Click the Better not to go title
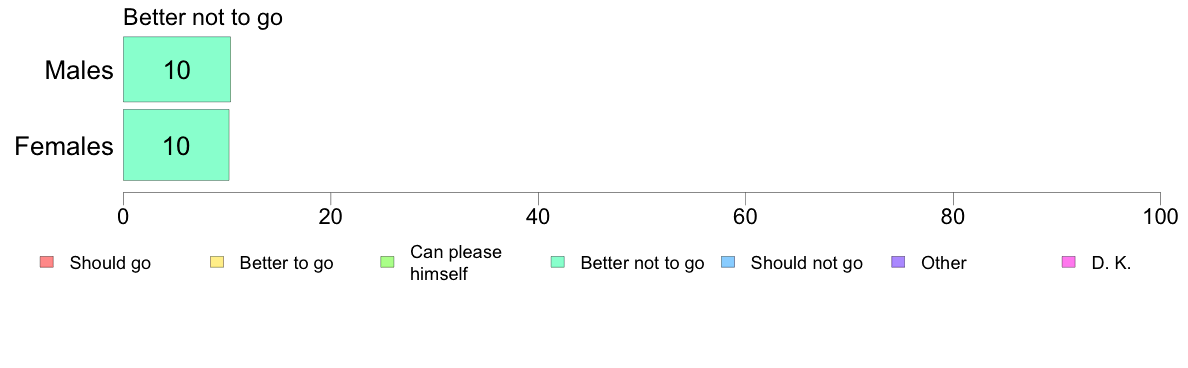 [203, 18]
